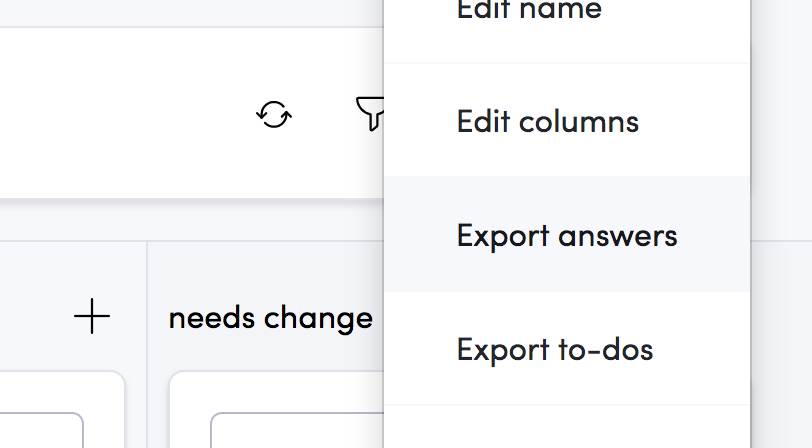Choose Edit columns from menu

[x=567, y=121]
